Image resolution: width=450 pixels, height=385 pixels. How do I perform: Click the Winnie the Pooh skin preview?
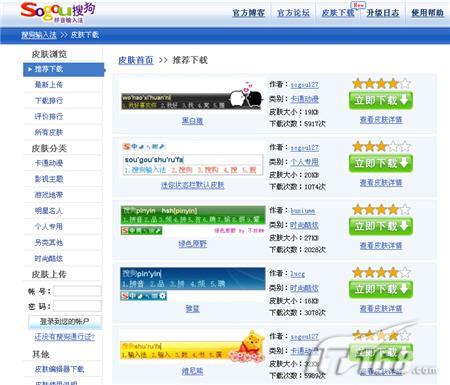click(x=193, y=347)
